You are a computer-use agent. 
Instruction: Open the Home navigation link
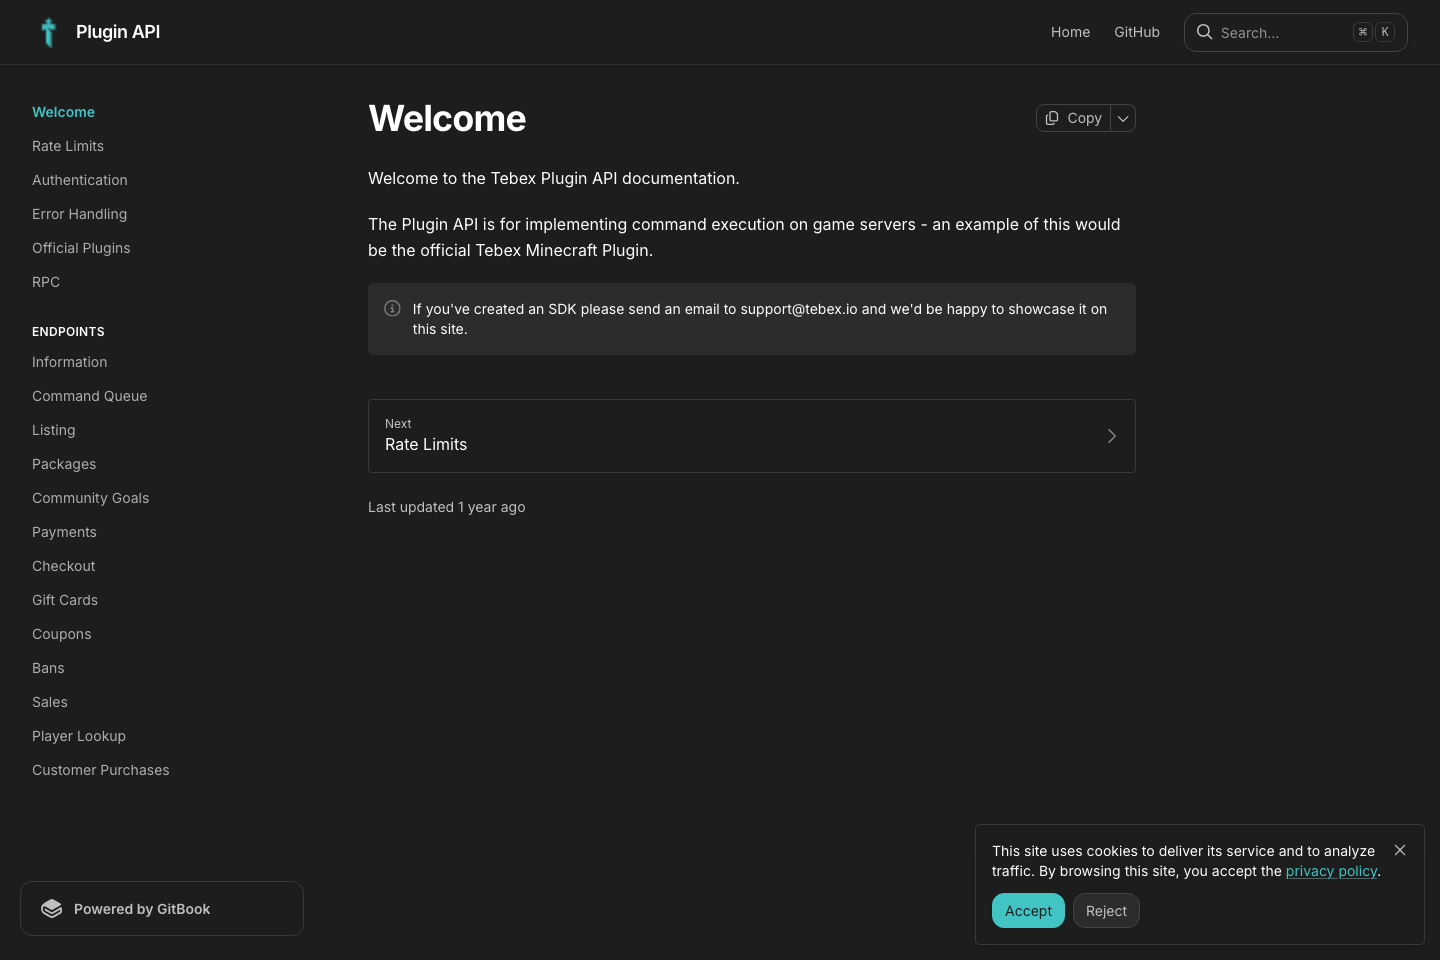(1070, 32)
